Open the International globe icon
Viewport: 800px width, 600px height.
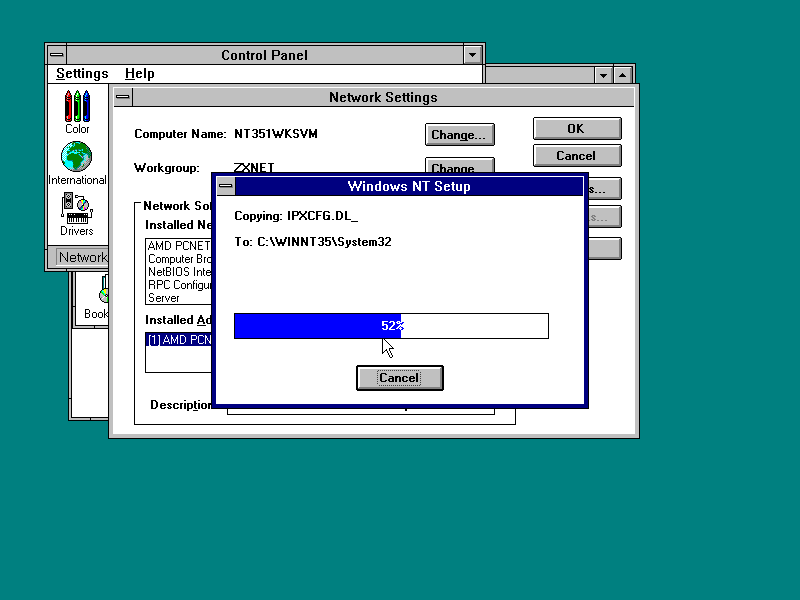tap(77, 163)
